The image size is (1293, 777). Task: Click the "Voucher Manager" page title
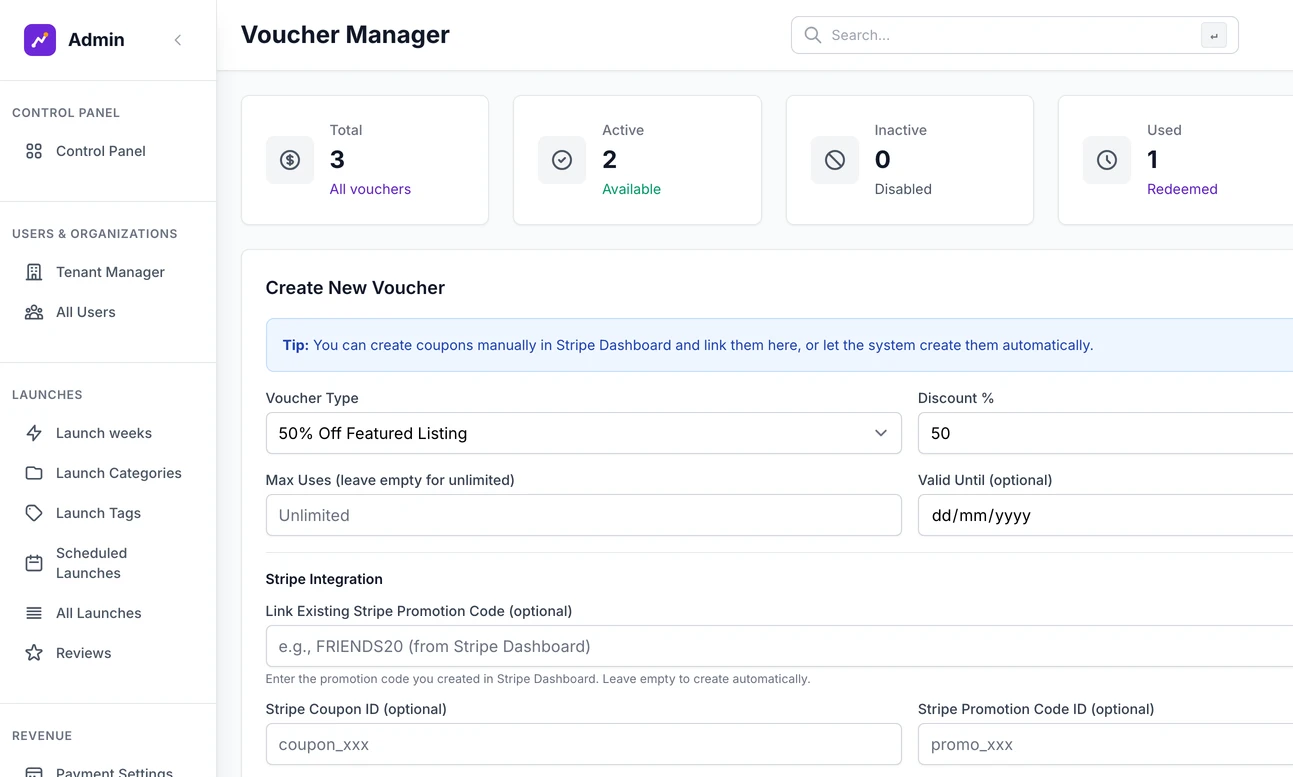tap(345, 35)
